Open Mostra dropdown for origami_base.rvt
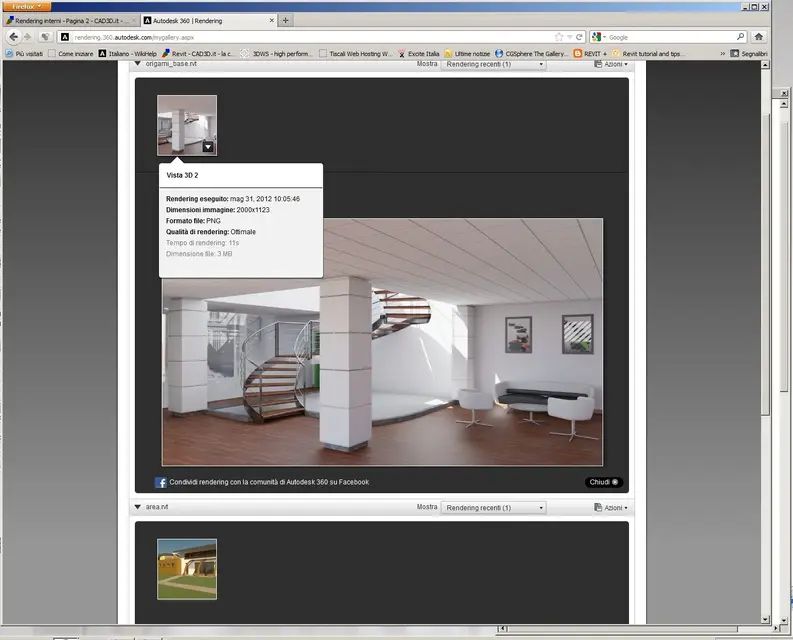This screenshot has width=793, height=640. pos(493,64)
